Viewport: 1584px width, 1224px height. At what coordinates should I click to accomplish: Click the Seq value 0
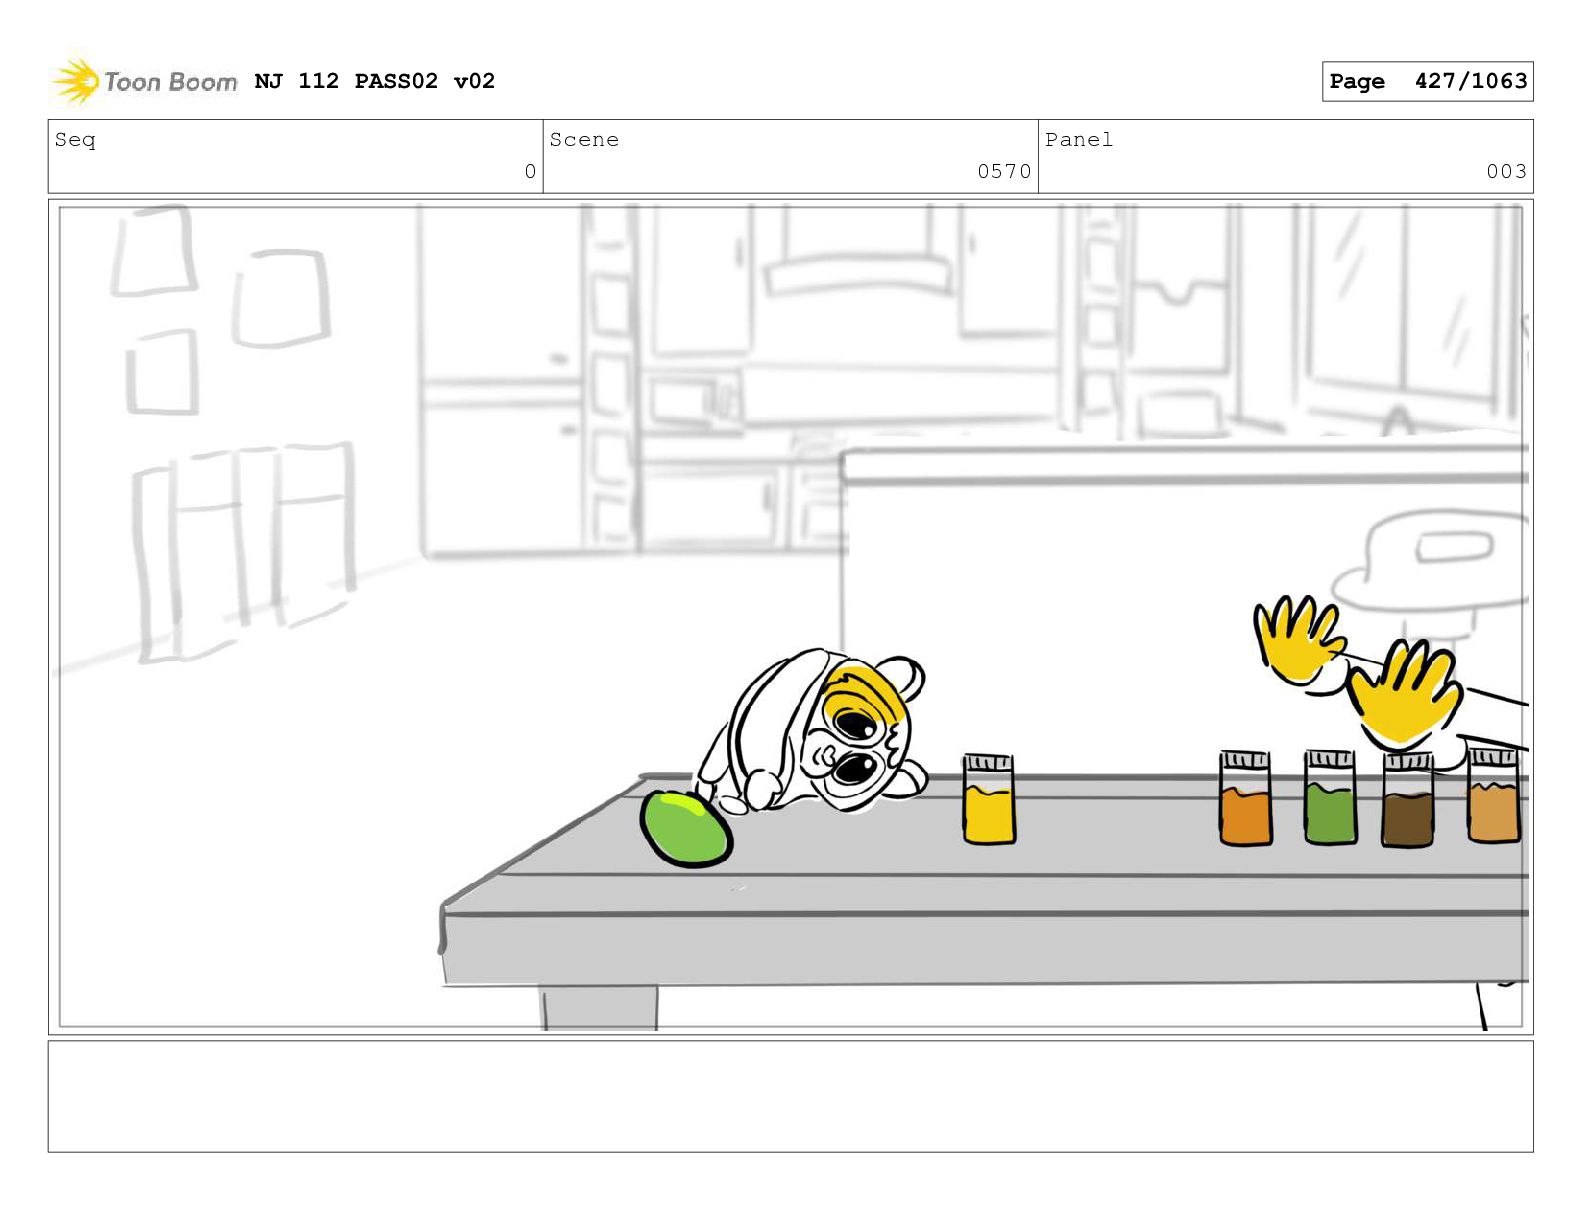click(x=530, y=171)
